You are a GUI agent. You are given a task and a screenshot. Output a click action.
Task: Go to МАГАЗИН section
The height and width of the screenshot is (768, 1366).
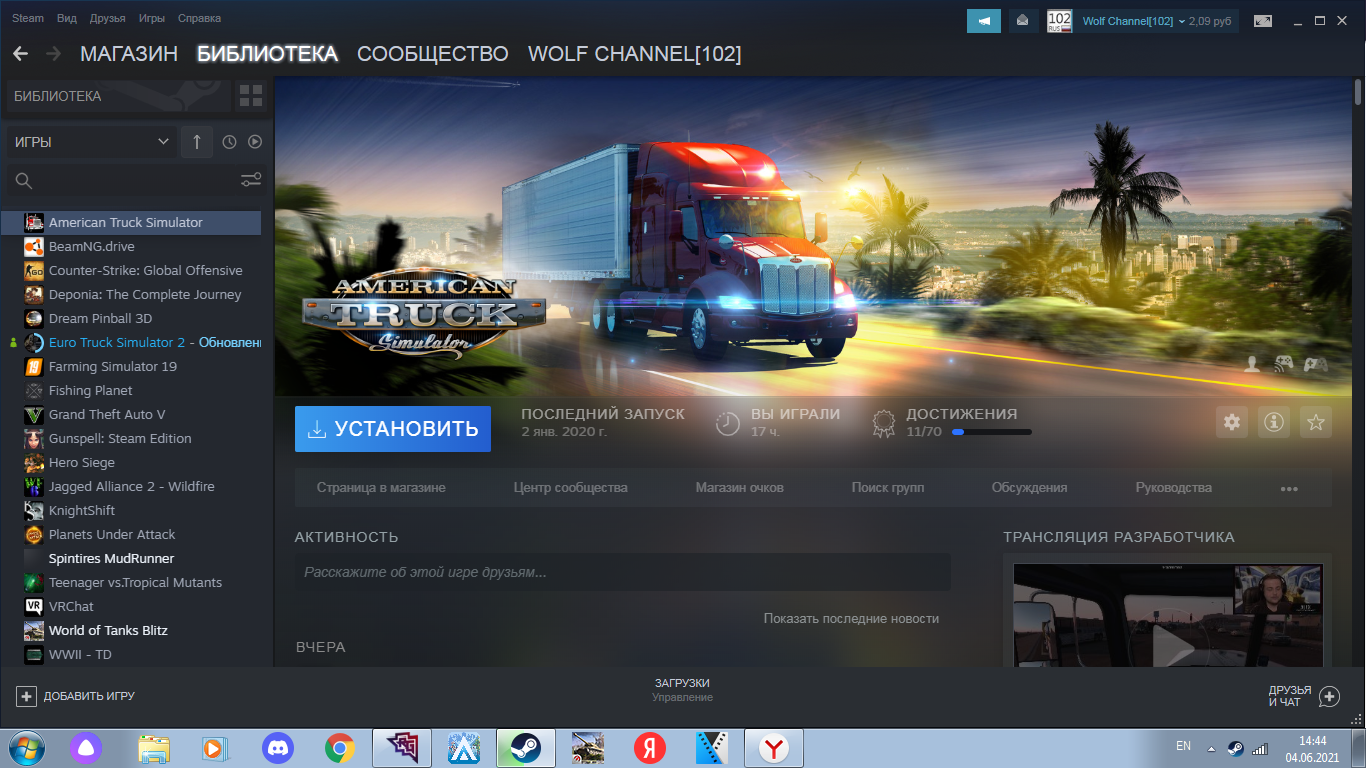click(129, 54)
